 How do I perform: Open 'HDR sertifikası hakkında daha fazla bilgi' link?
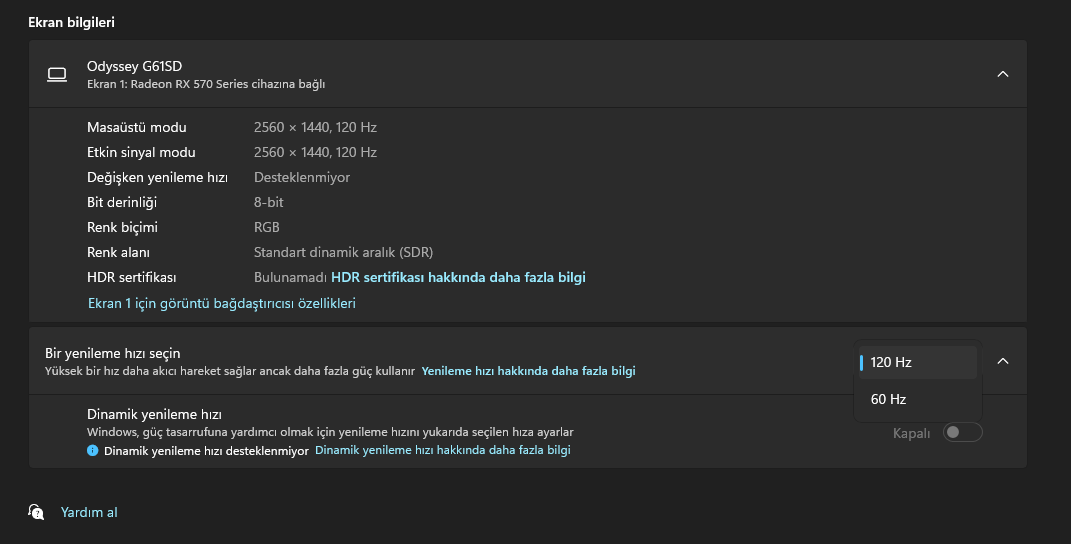click(x=458, y=277)
